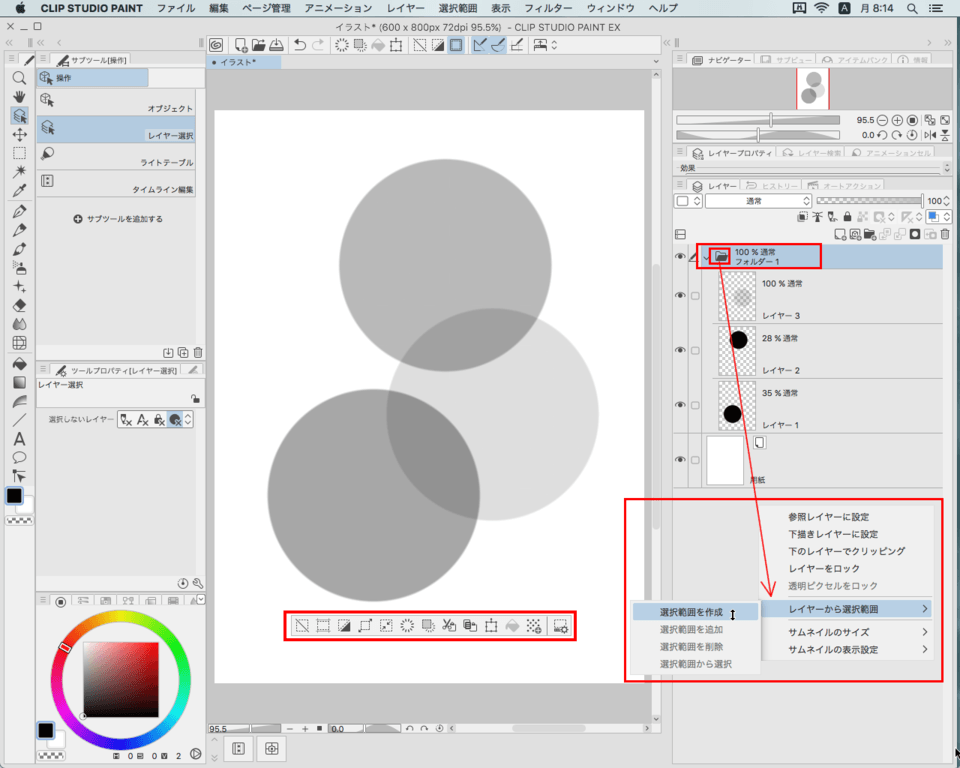Select the Auto select magic wand tool

click(20, 171)
